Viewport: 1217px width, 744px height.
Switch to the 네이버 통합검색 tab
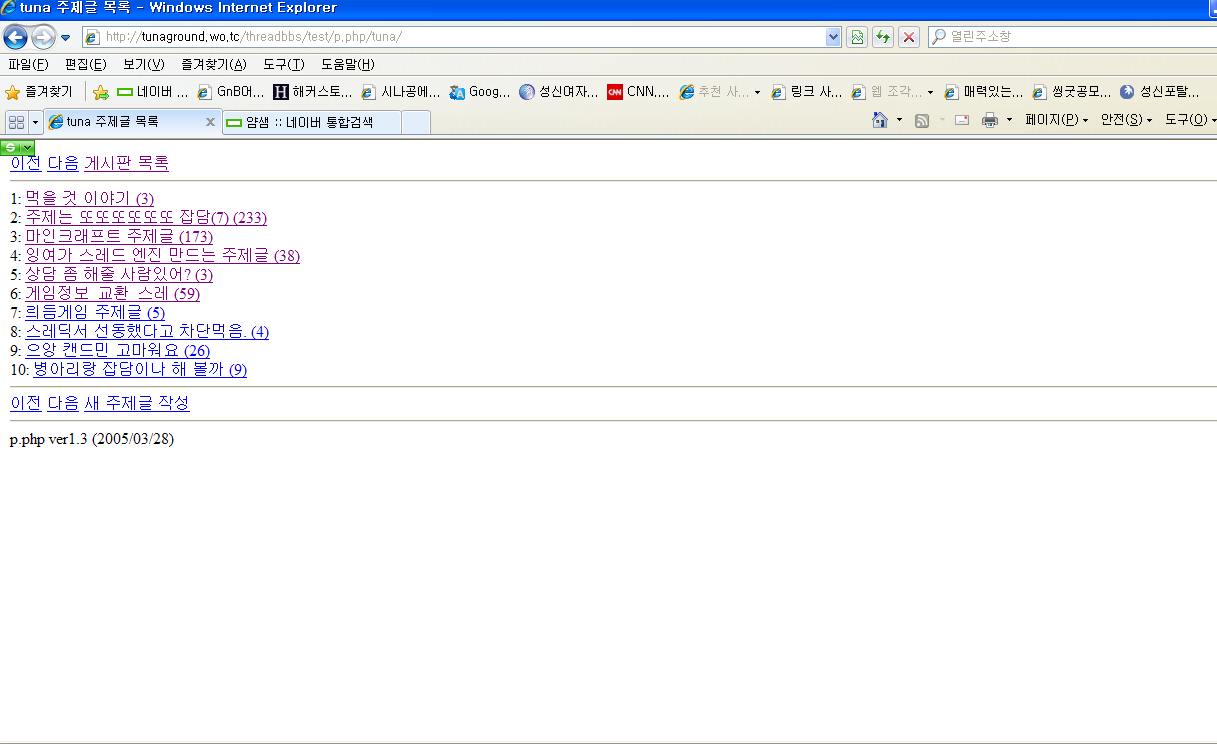click(310, 122)
